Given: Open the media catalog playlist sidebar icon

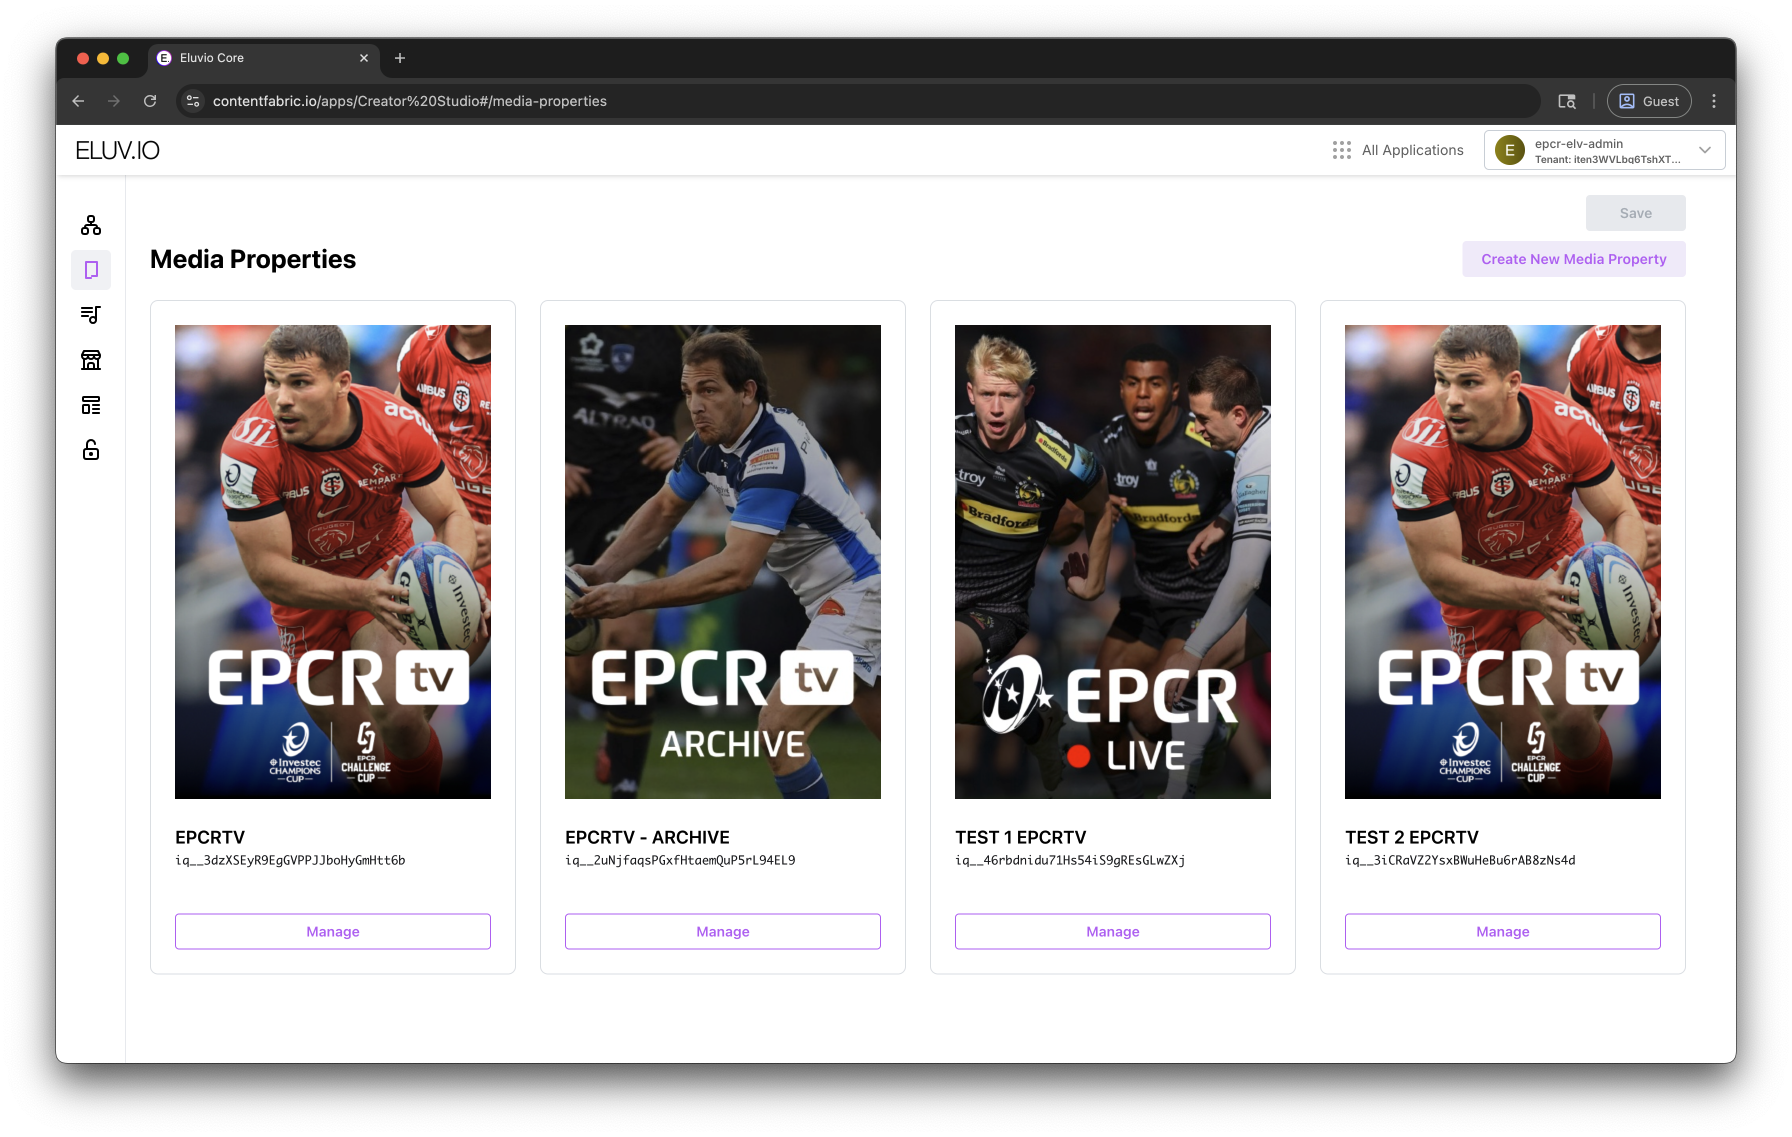Looking at the screenshot, I should pyautogui.click(x=91, y=315).
